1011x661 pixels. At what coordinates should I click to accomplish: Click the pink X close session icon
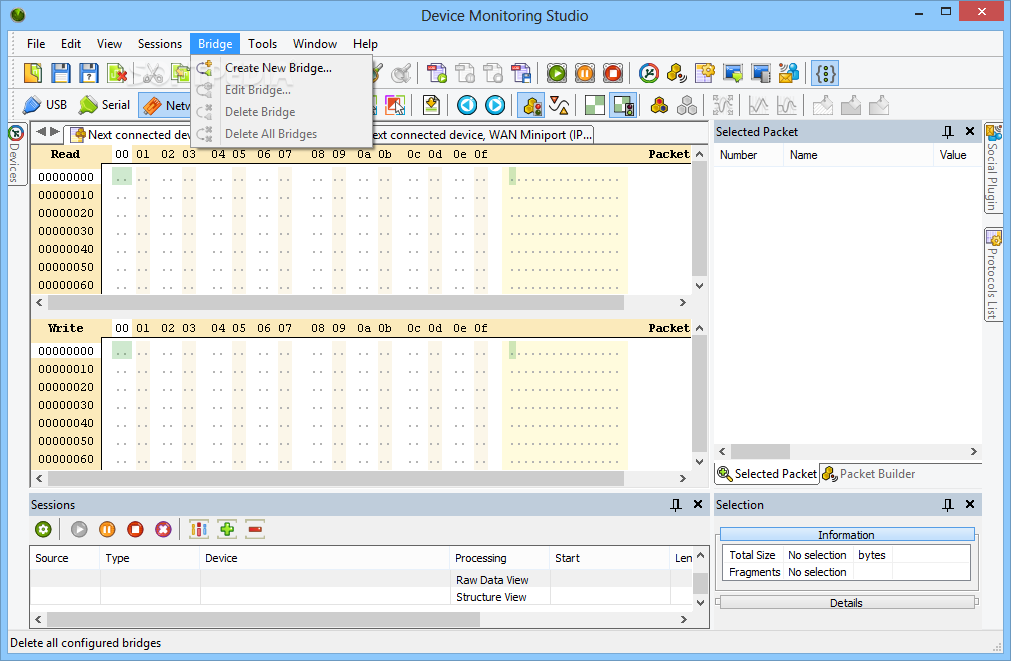(x=163, y=529)
